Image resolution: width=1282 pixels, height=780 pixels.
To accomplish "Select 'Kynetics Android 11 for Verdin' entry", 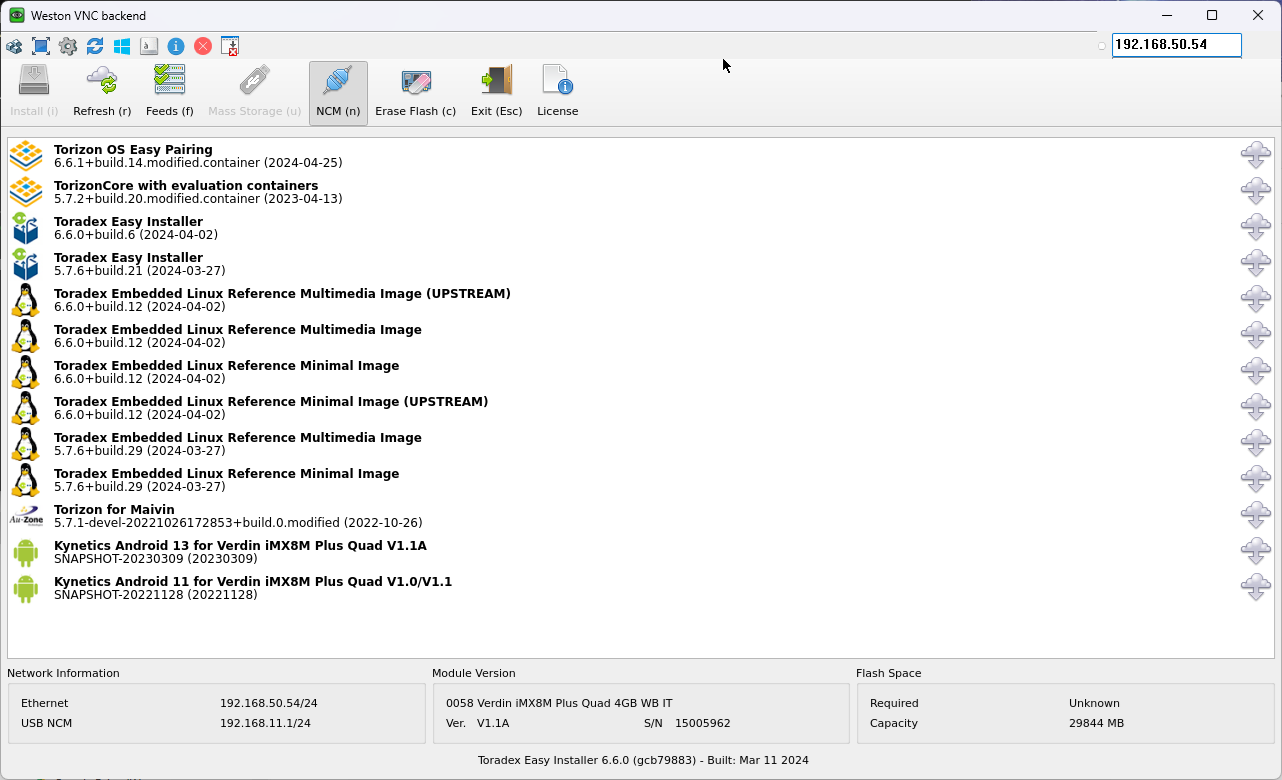I will [x=640, y=588].
